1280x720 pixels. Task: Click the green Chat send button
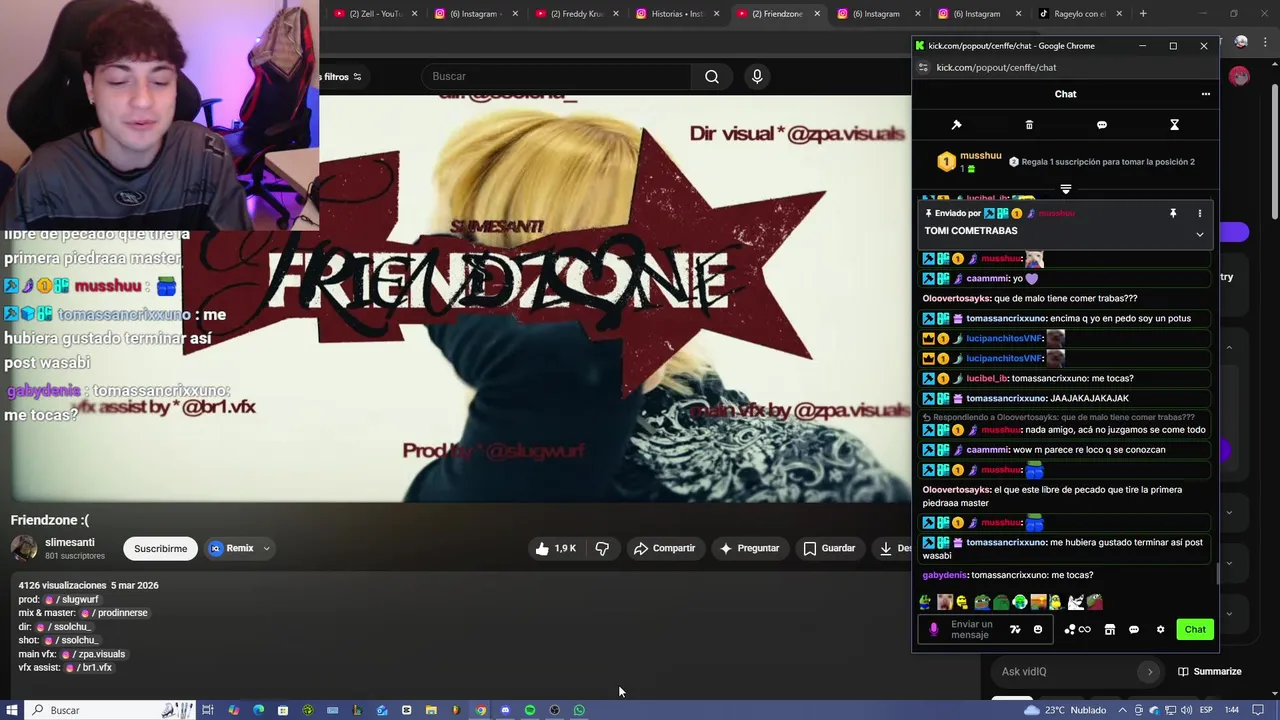(x=1195, y=629)
